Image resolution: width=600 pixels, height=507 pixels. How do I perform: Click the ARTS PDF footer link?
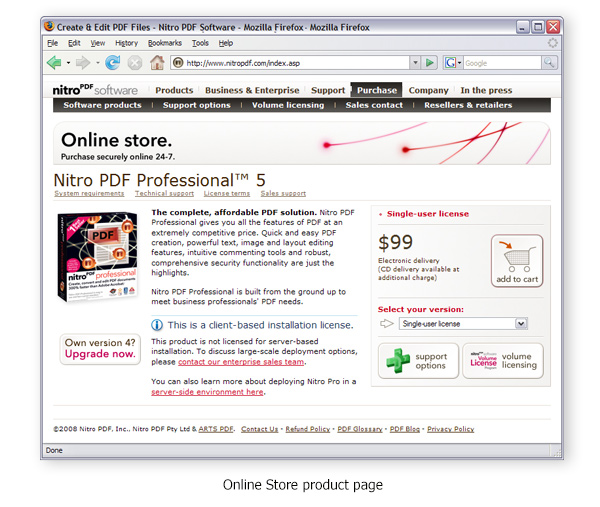(x=216, y=429)
